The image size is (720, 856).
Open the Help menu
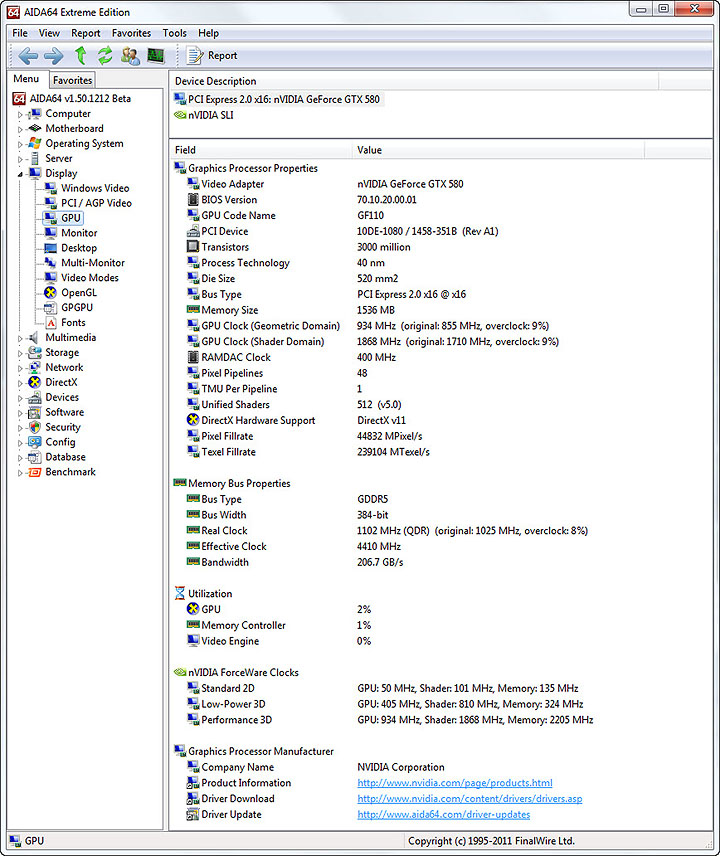(209, 33)
